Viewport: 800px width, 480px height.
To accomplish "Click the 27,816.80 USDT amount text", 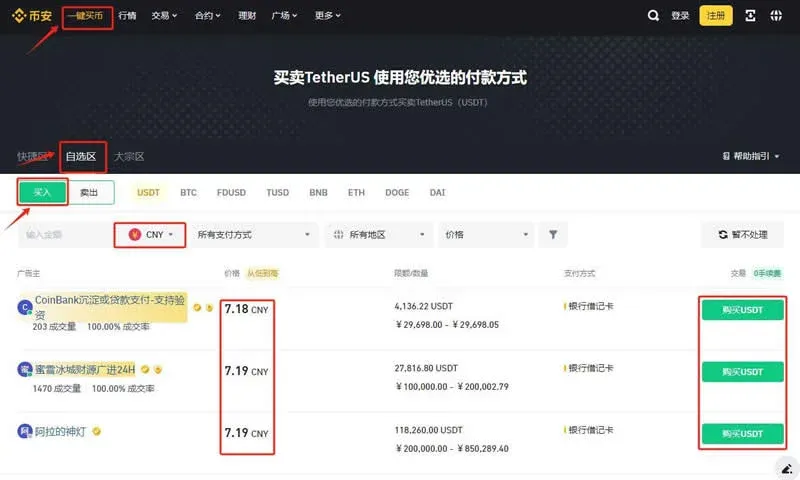I will pos(426,368).
